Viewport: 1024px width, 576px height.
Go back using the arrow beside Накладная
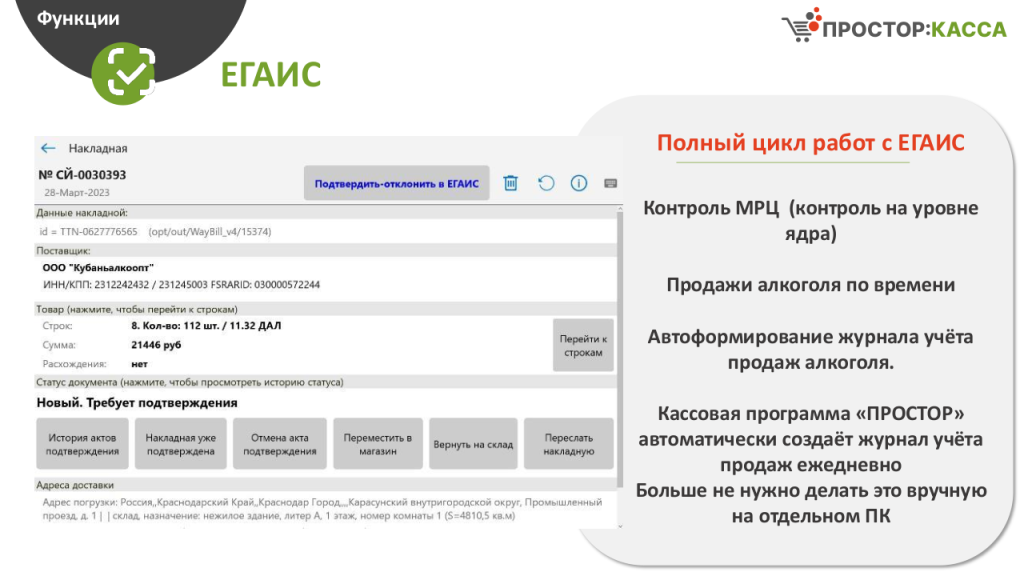[48, 148]
